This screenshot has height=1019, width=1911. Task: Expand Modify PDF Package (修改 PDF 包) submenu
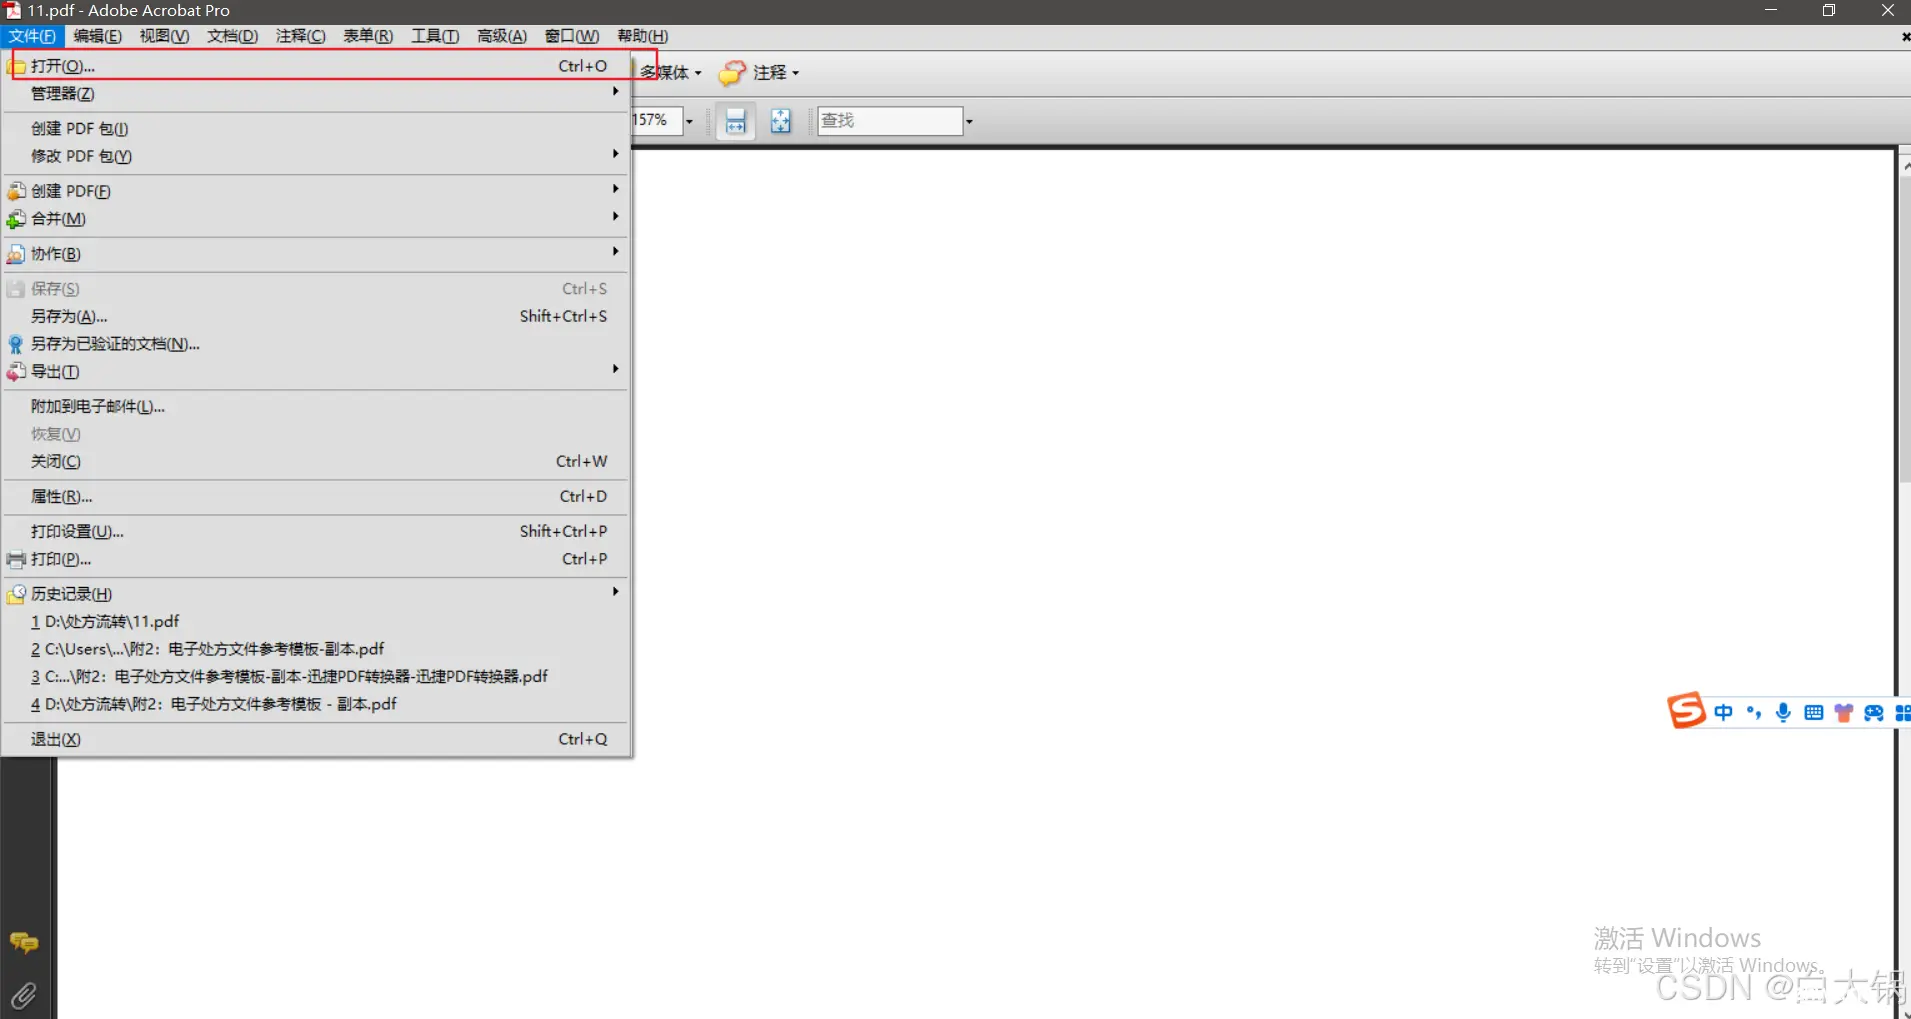[x=316, y=156]
